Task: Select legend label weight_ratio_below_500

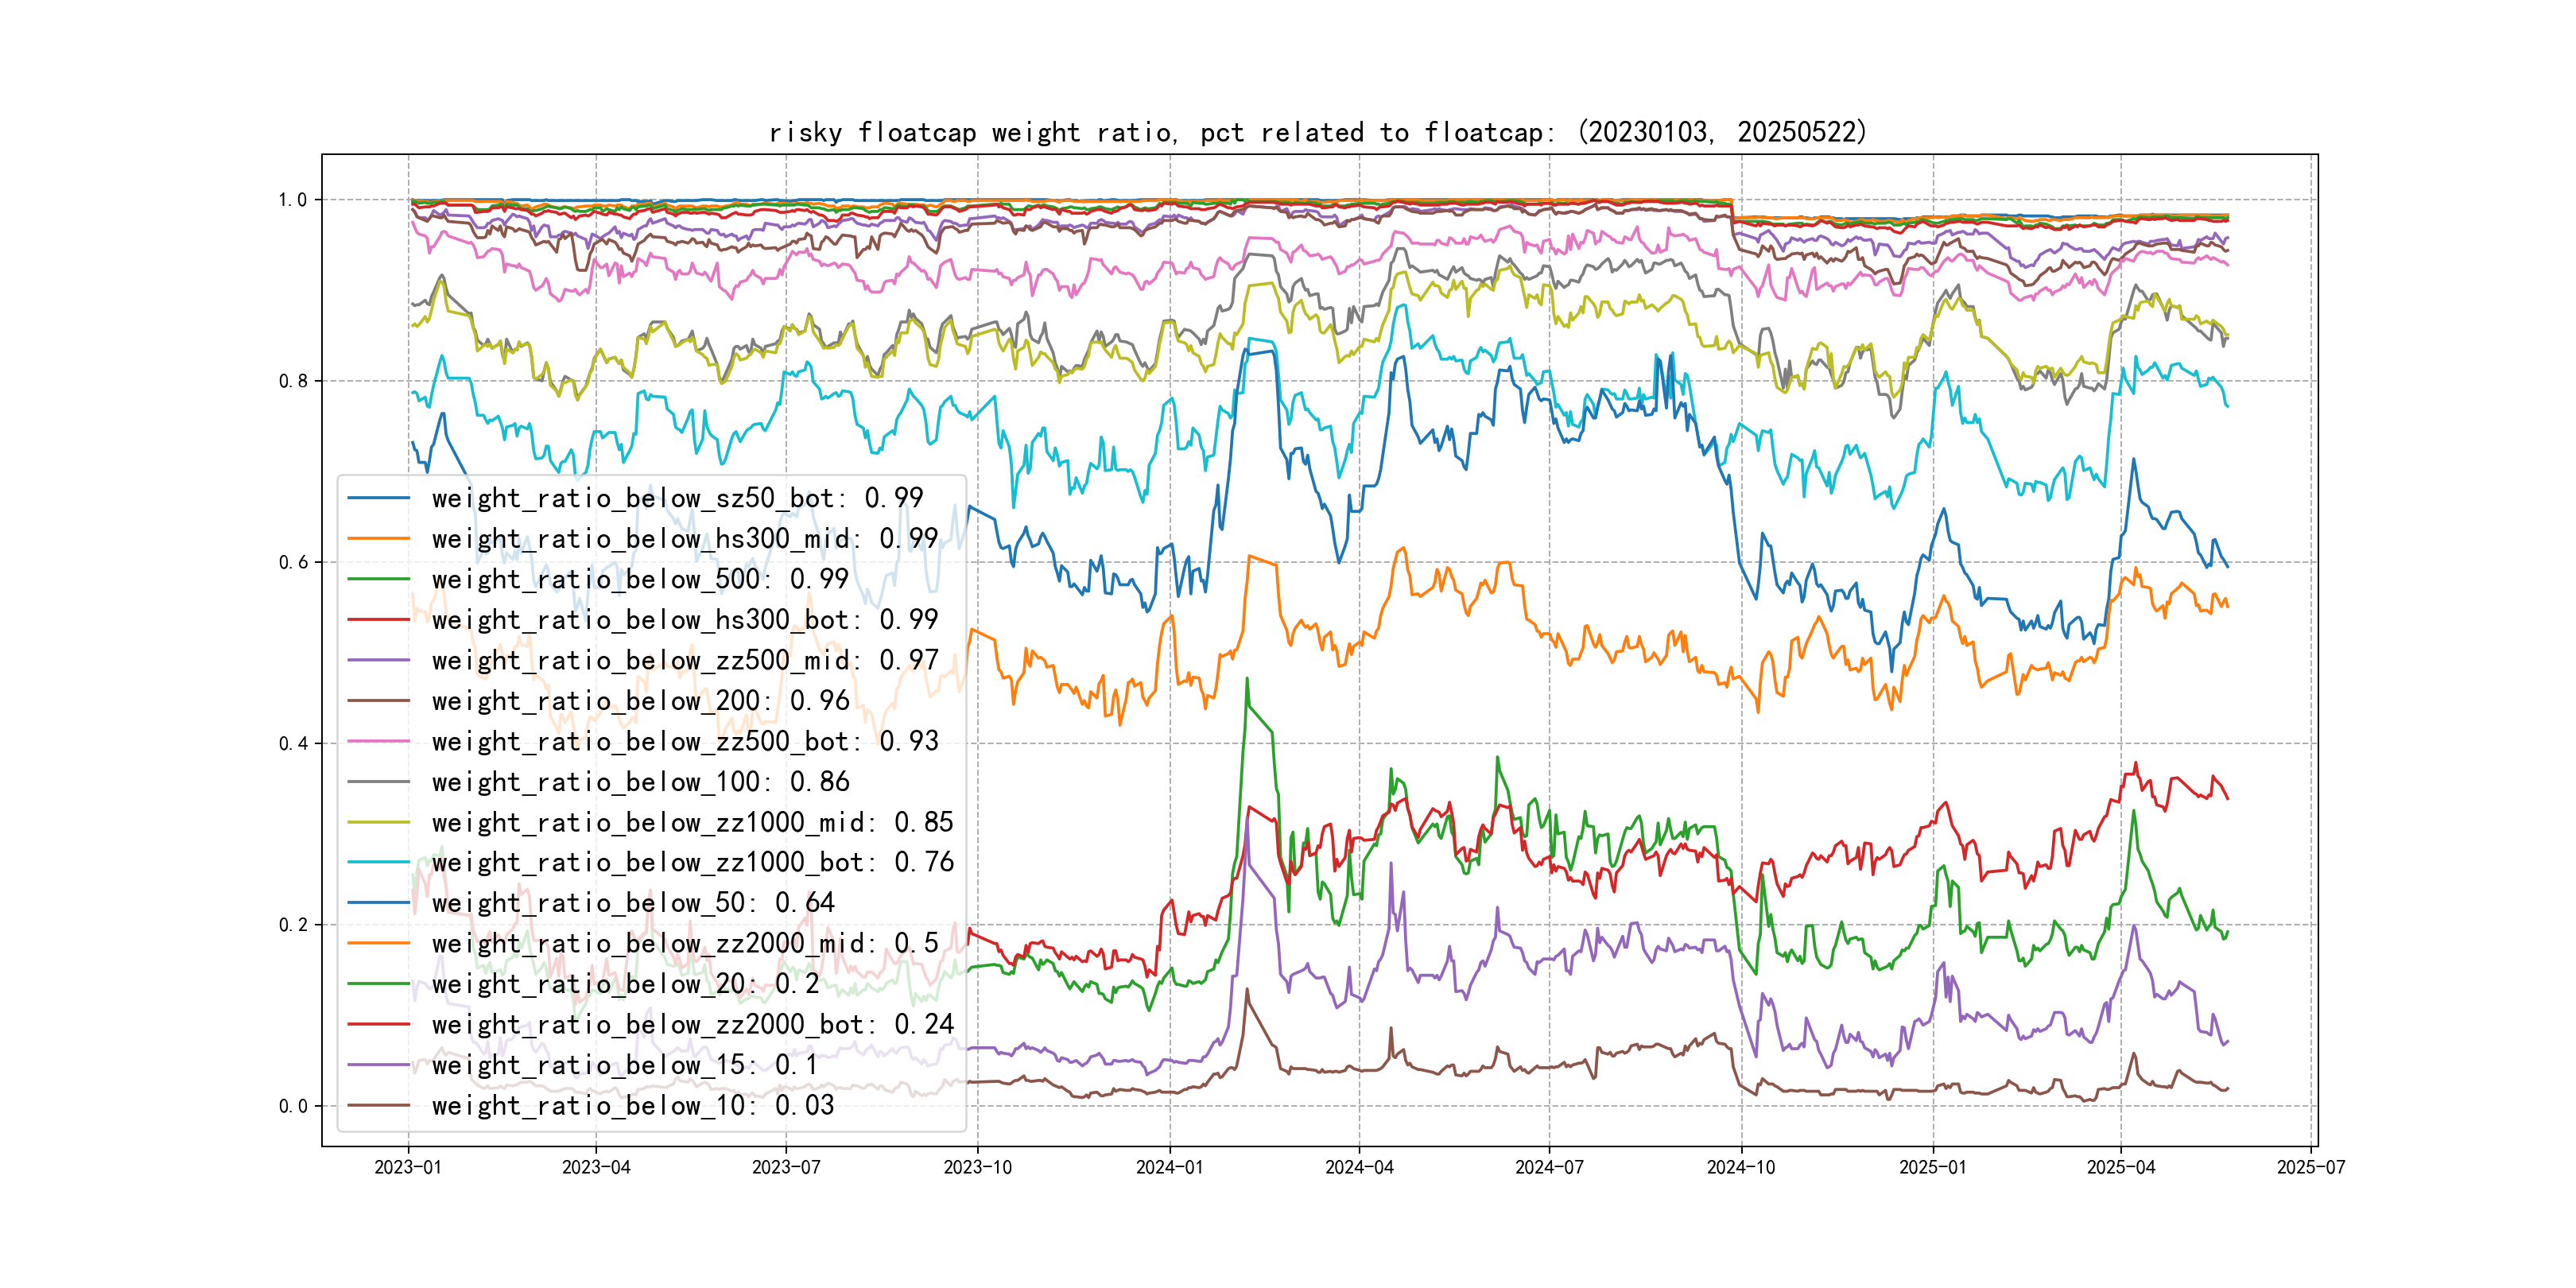Action: tap(640, 579)
